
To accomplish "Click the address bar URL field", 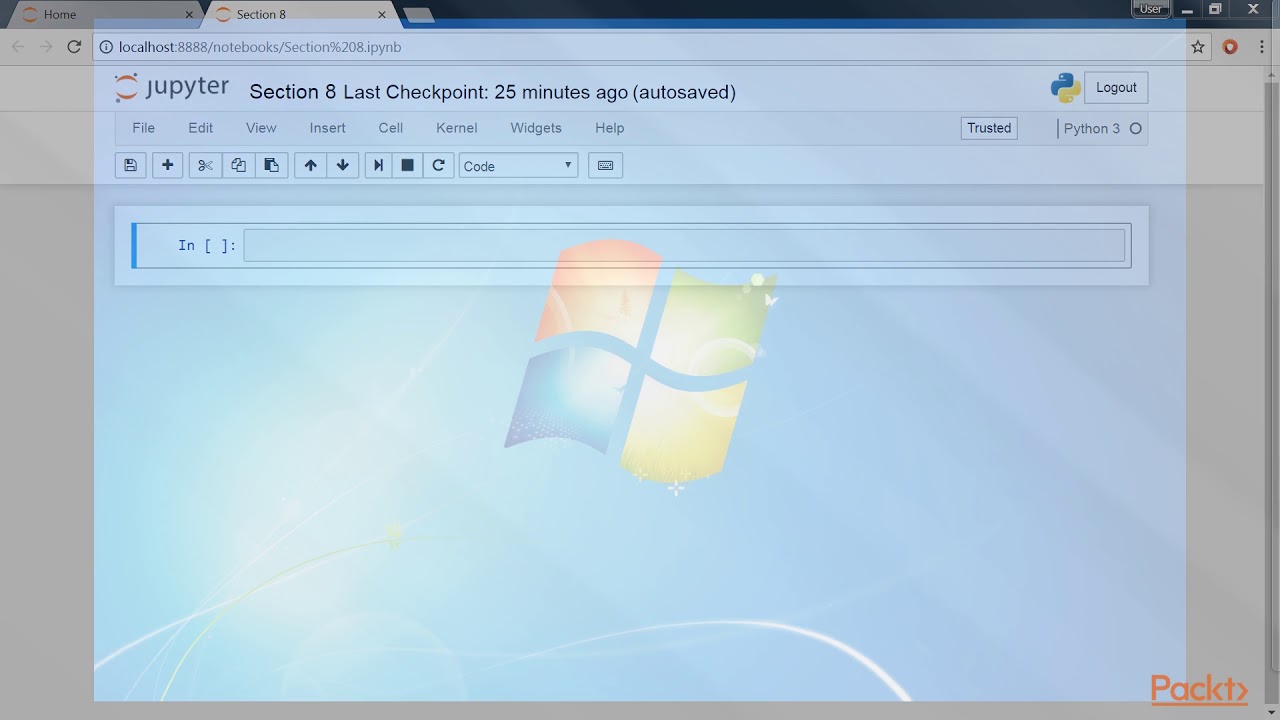I will click(650, 47).
